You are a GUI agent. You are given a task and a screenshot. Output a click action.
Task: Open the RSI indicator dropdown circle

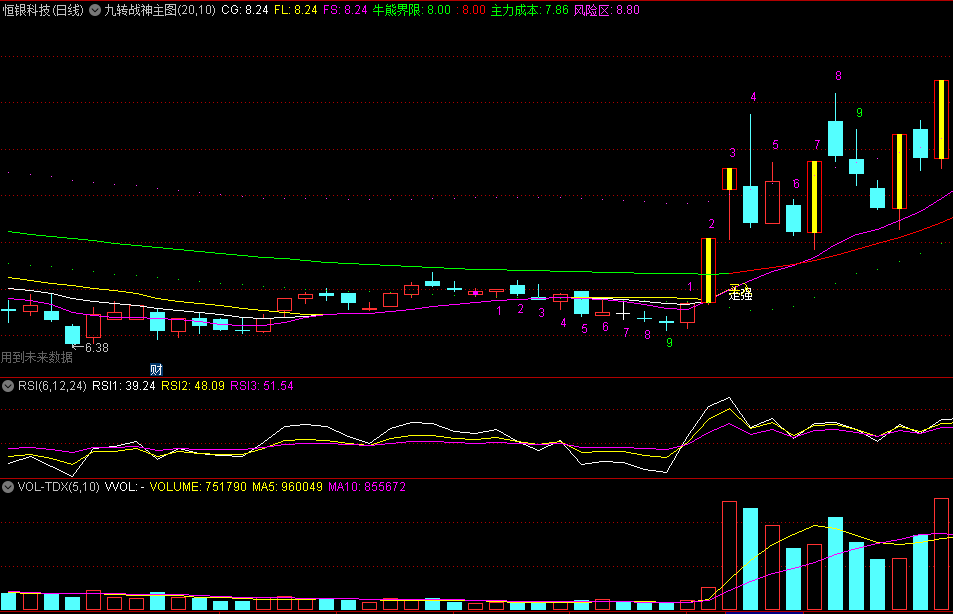pos(8,386)
